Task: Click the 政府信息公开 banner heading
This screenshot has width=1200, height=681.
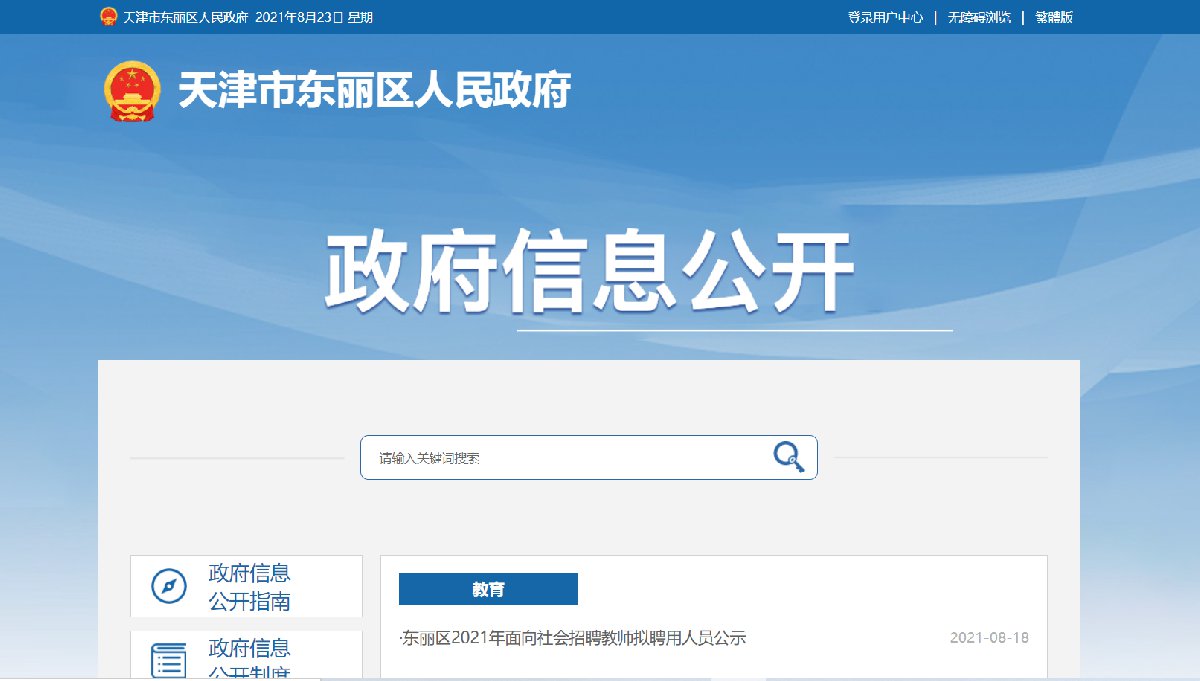Action: pyautogui.click(x=589, y=272)
